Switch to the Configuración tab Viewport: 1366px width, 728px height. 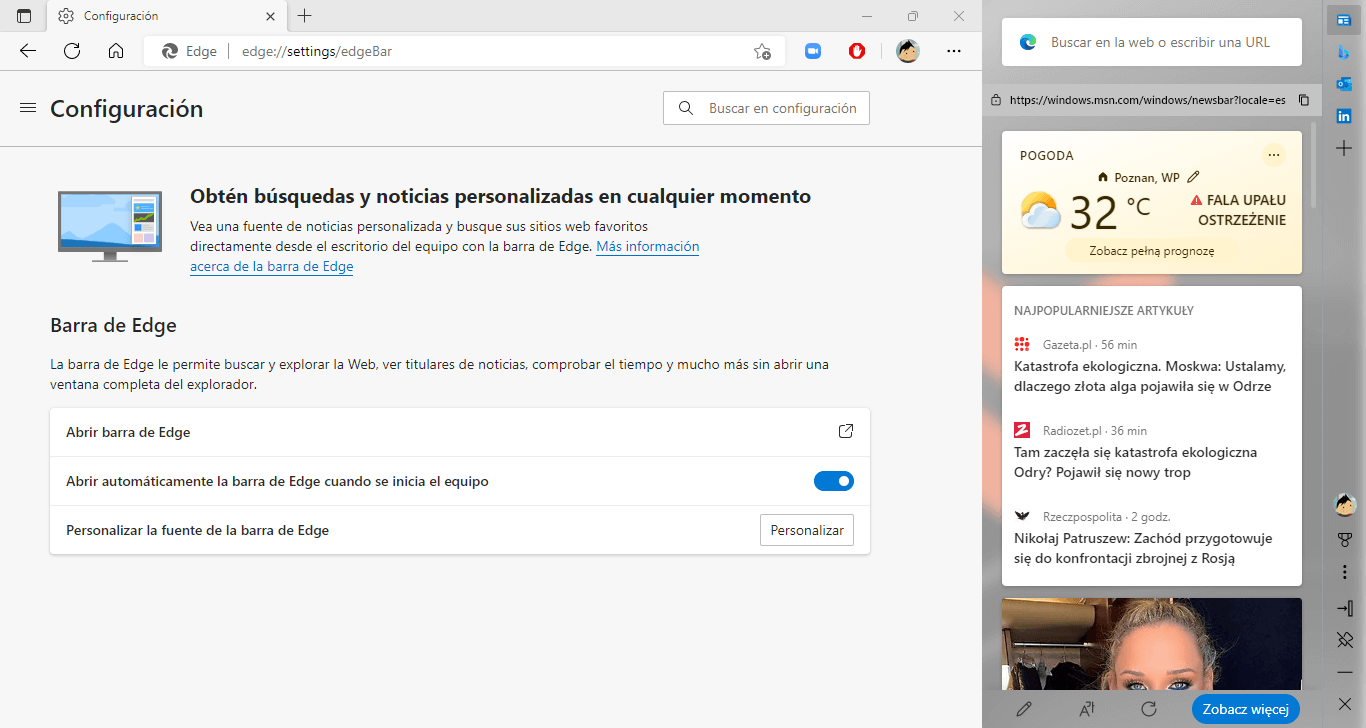pos(168,16)
